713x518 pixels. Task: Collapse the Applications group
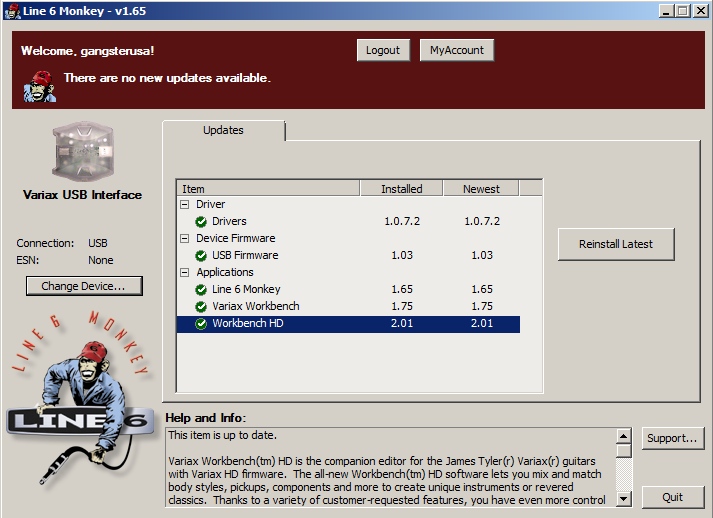(x=185, y=272)
